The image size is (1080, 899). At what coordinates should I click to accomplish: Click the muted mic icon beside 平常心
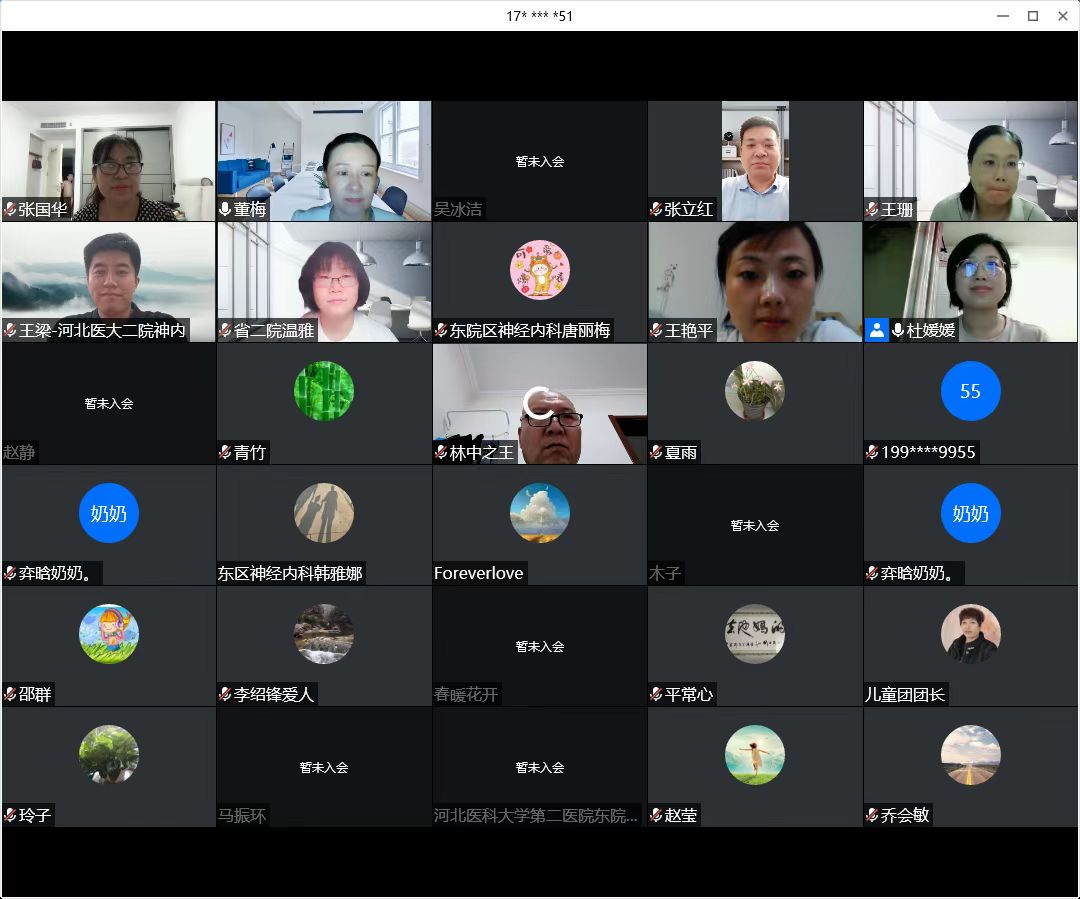click(x=657, y=695)
